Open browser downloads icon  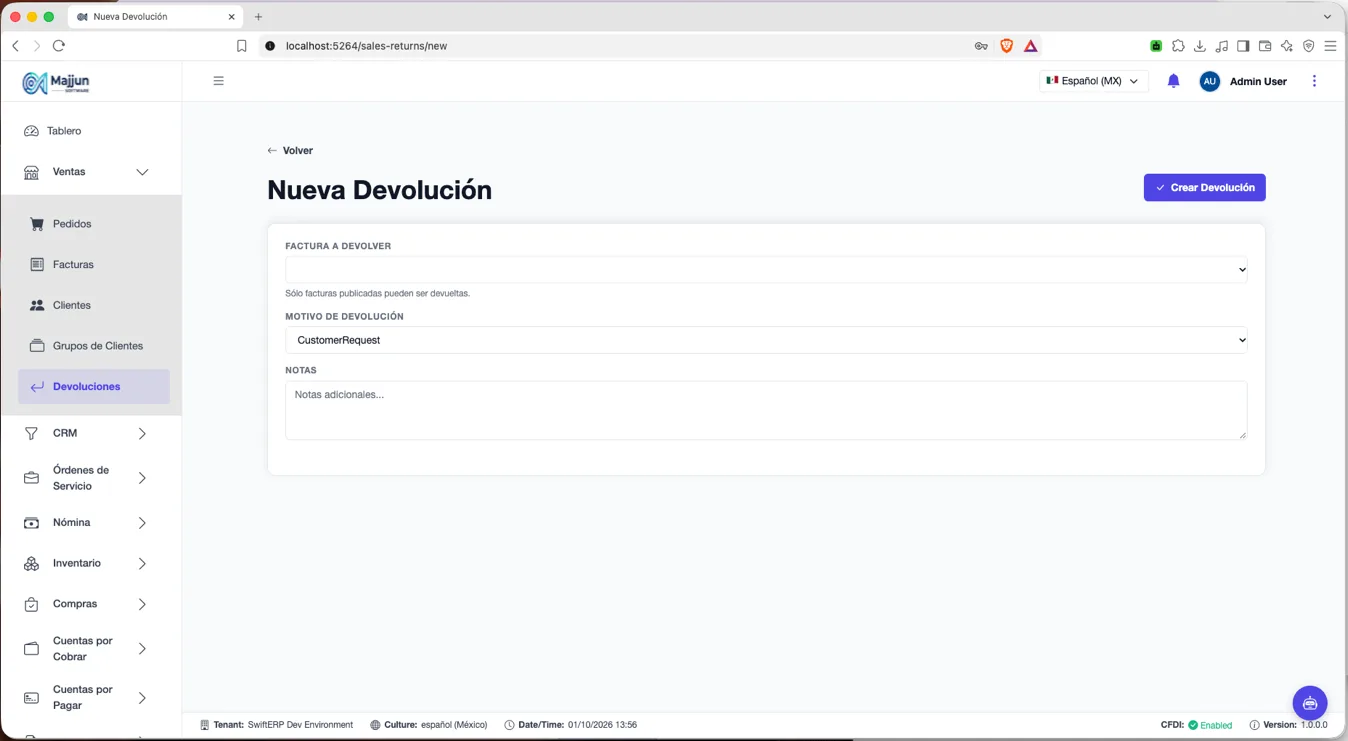click(x=1199, y=46)
